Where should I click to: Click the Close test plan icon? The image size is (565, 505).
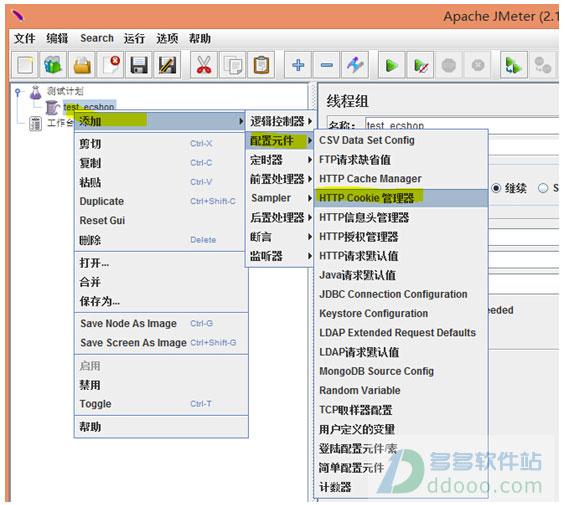click(111, 65)
